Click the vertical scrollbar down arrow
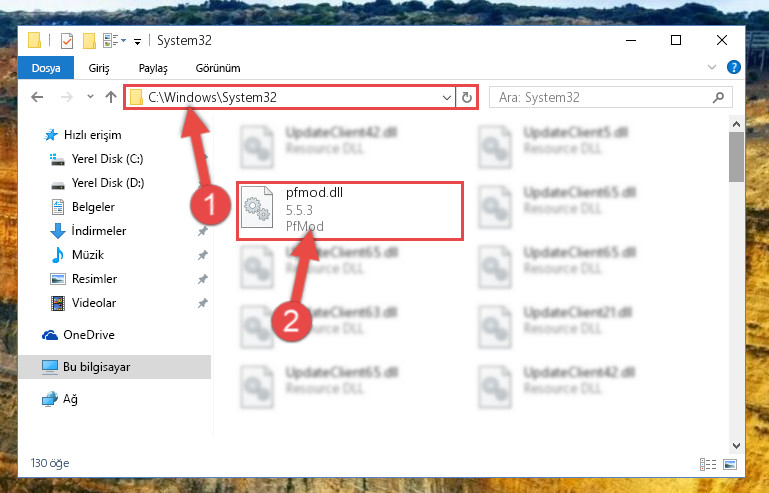The image size is (769, 493). [736, 445]
